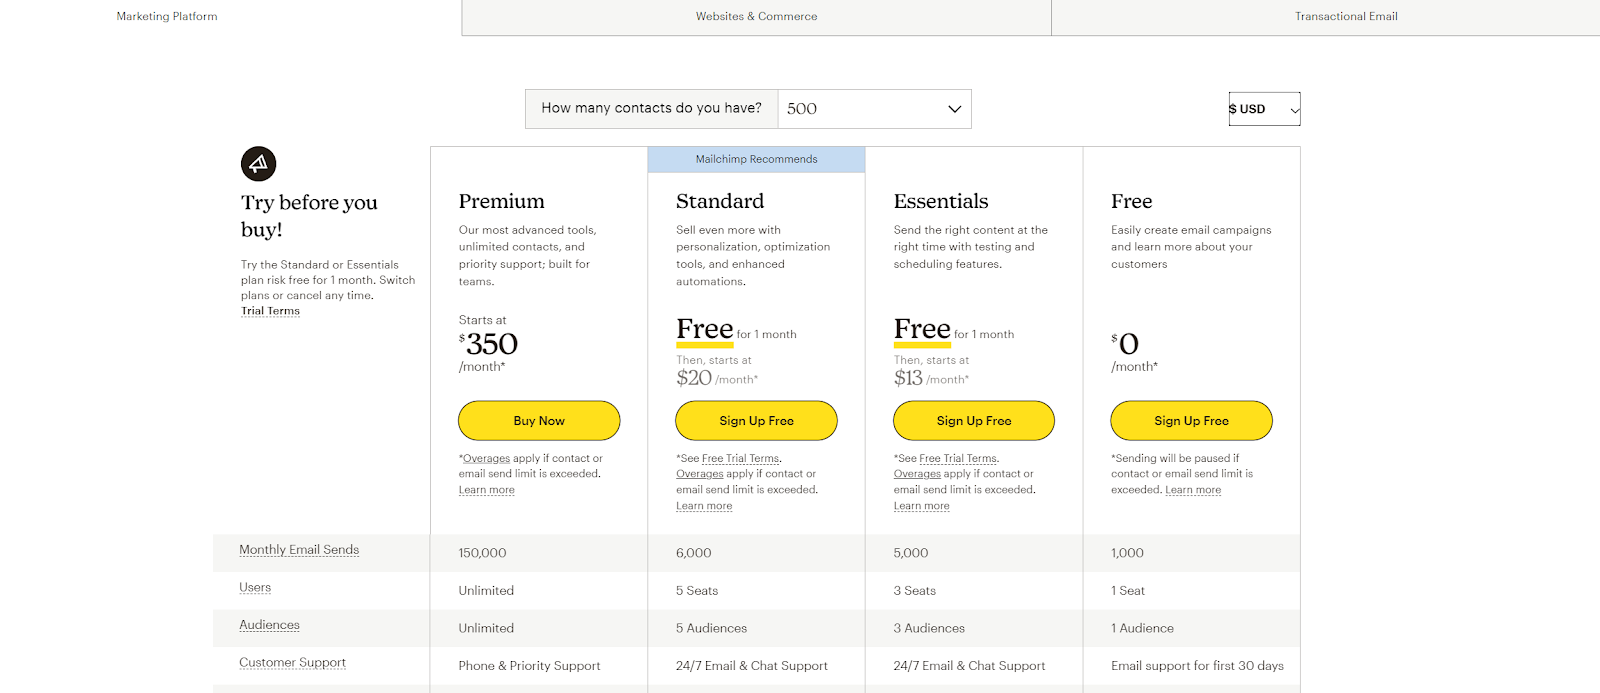The image size is (1600, 693).
Task: Click the Overages link under Premium plan
Action: tap(486, 459)
